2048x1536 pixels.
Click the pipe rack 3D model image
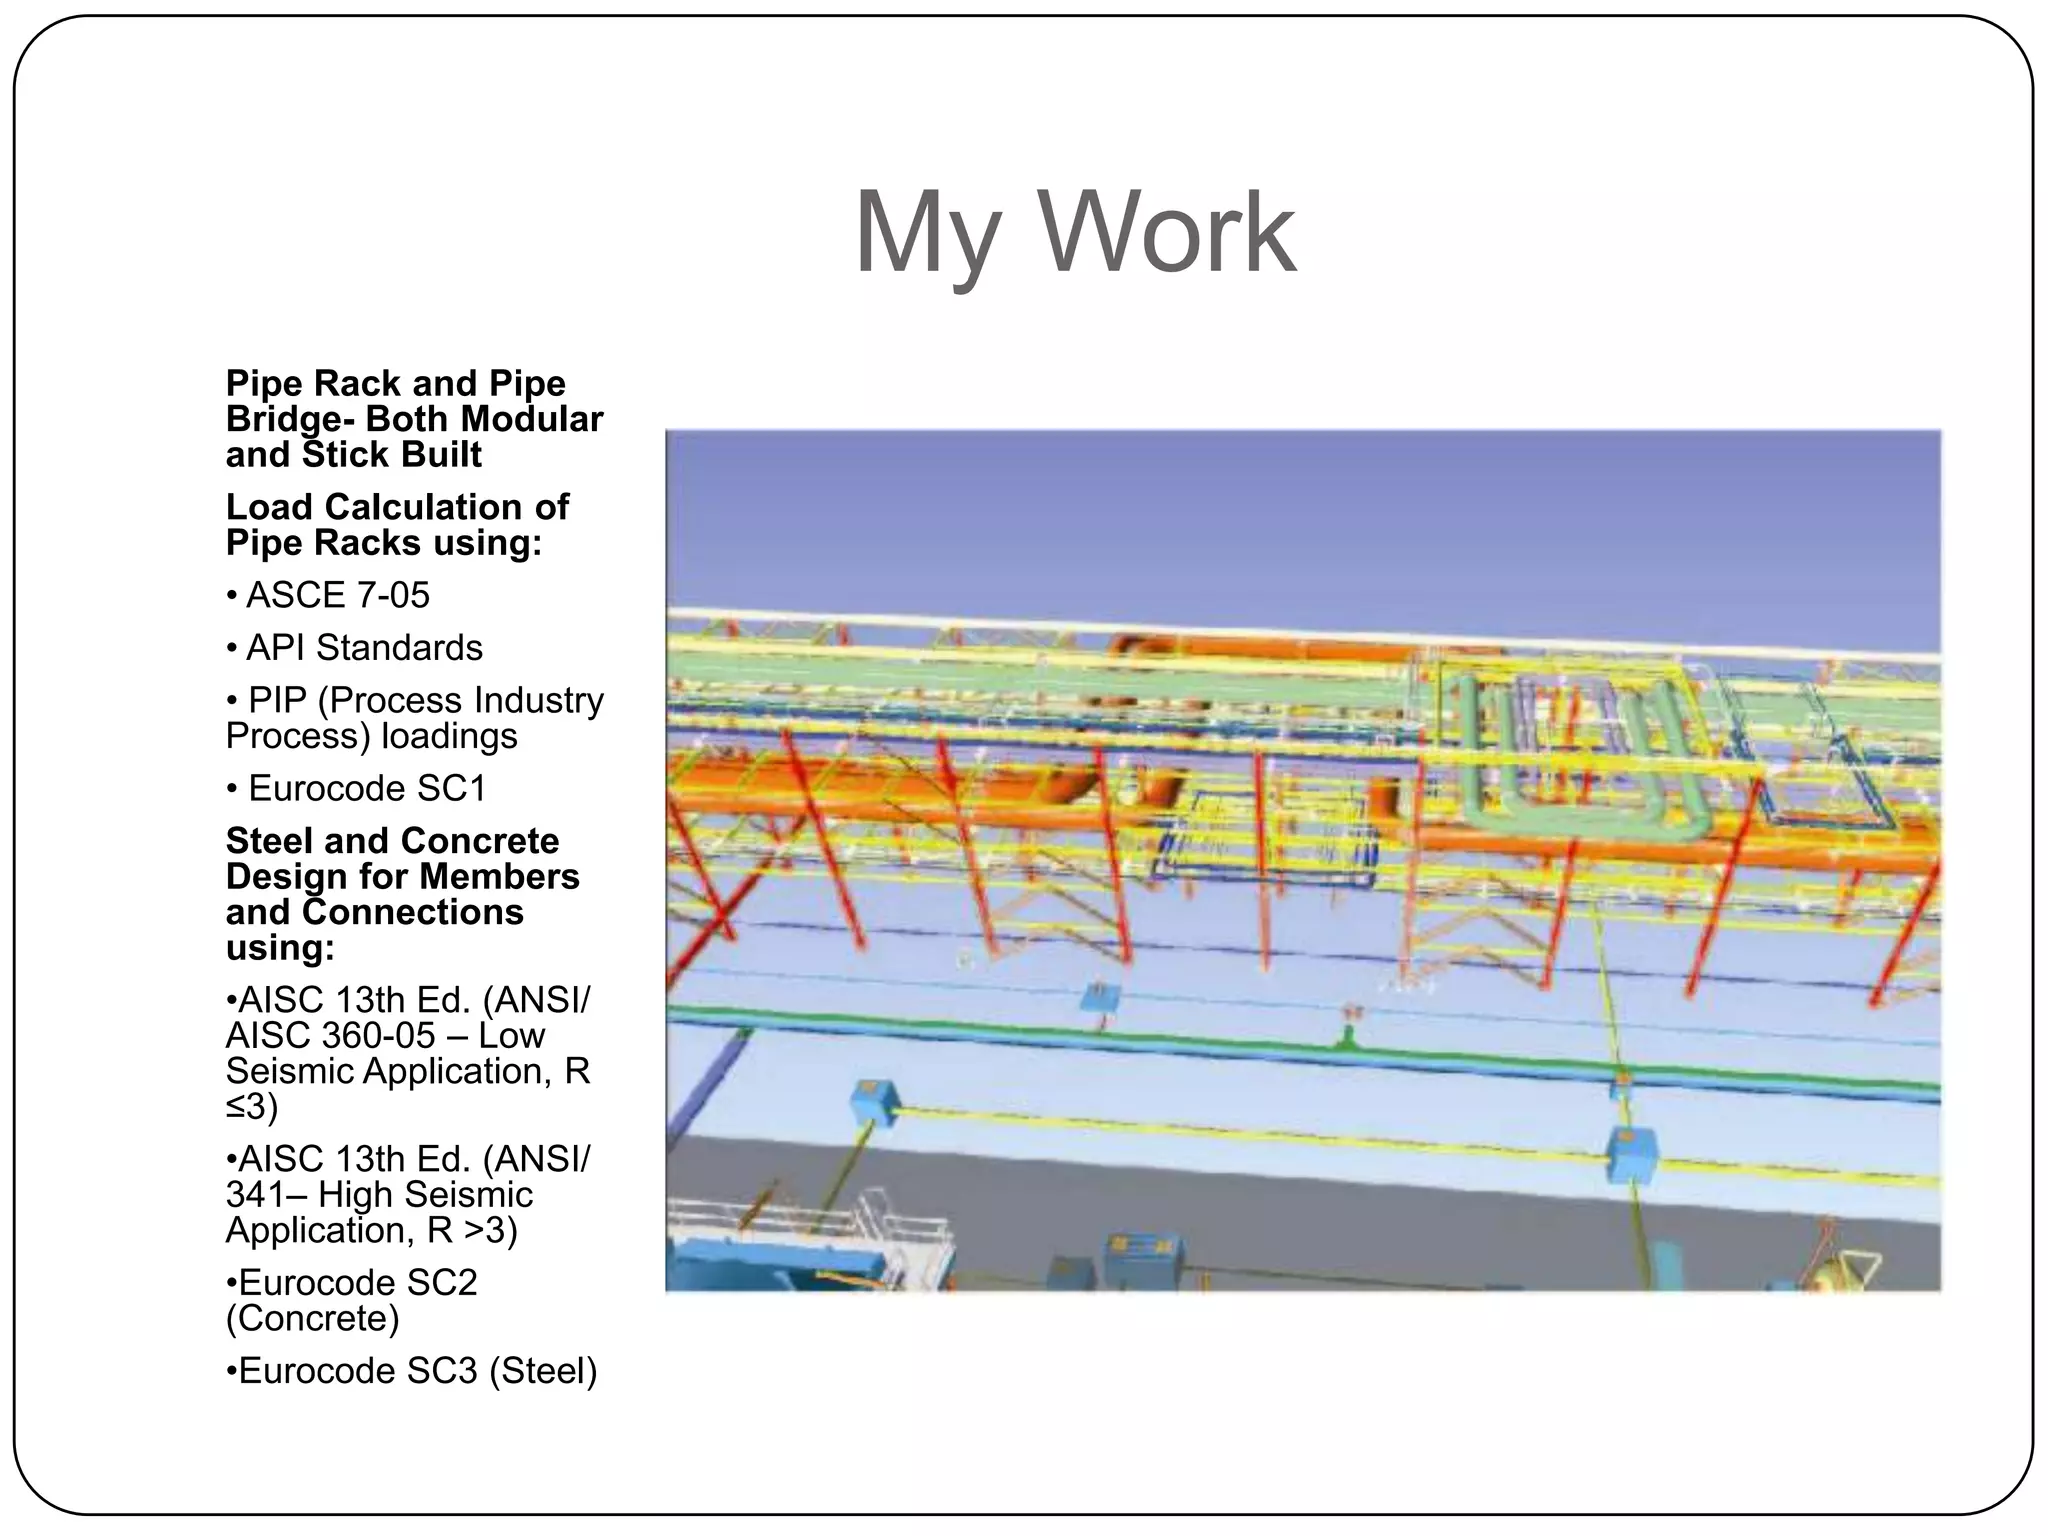pos(1303,860)
